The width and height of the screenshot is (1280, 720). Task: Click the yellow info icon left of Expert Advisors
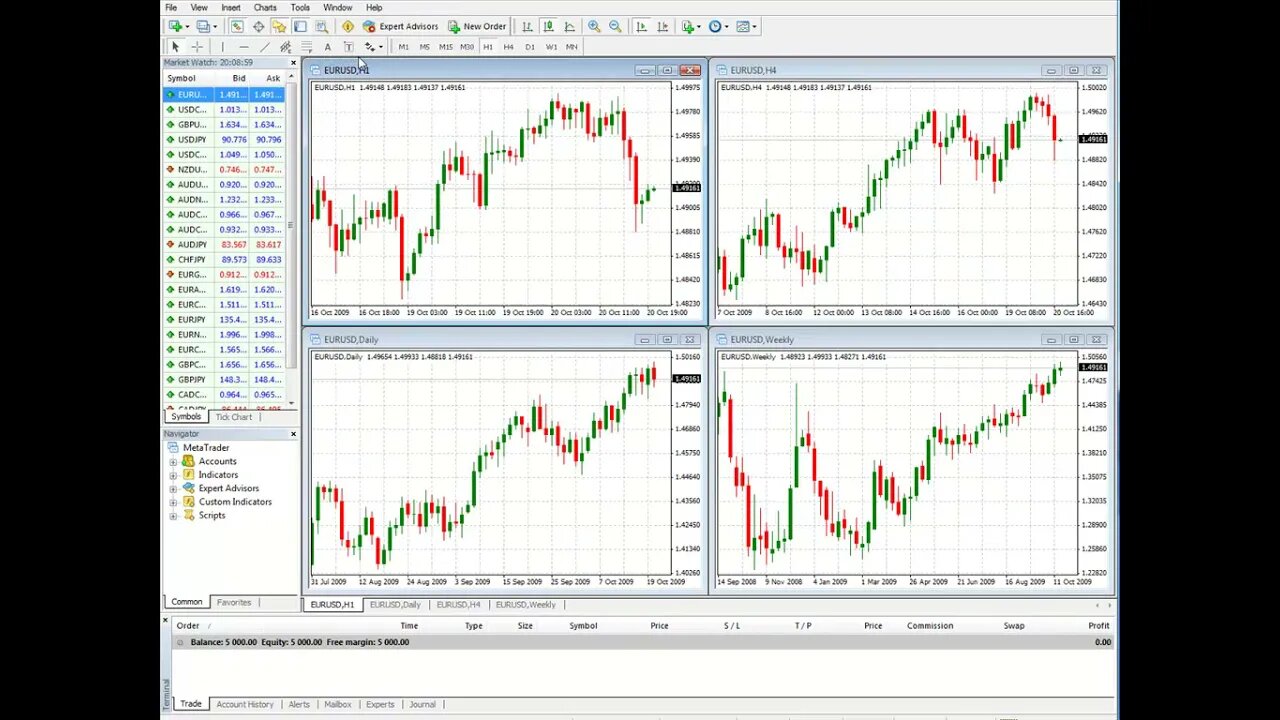click(347, 26)
